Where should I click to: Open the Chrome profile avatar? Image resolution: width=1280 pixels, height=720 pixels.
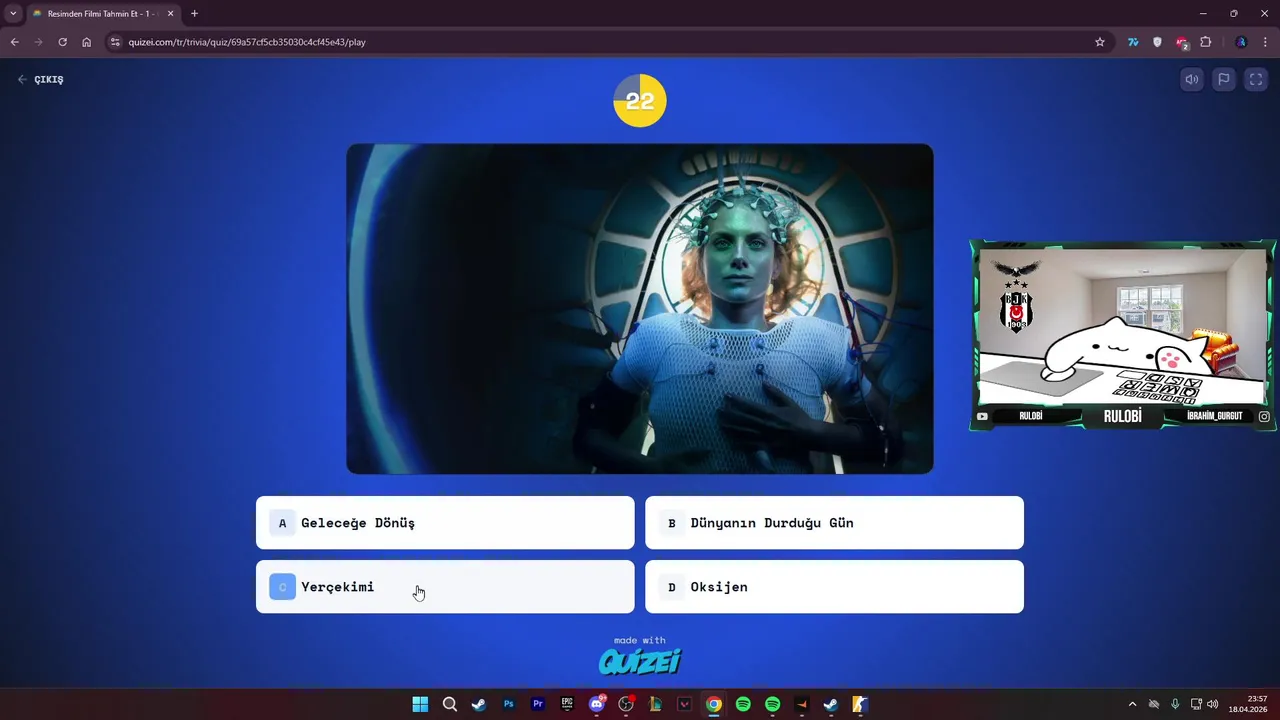coord(1241,42)
